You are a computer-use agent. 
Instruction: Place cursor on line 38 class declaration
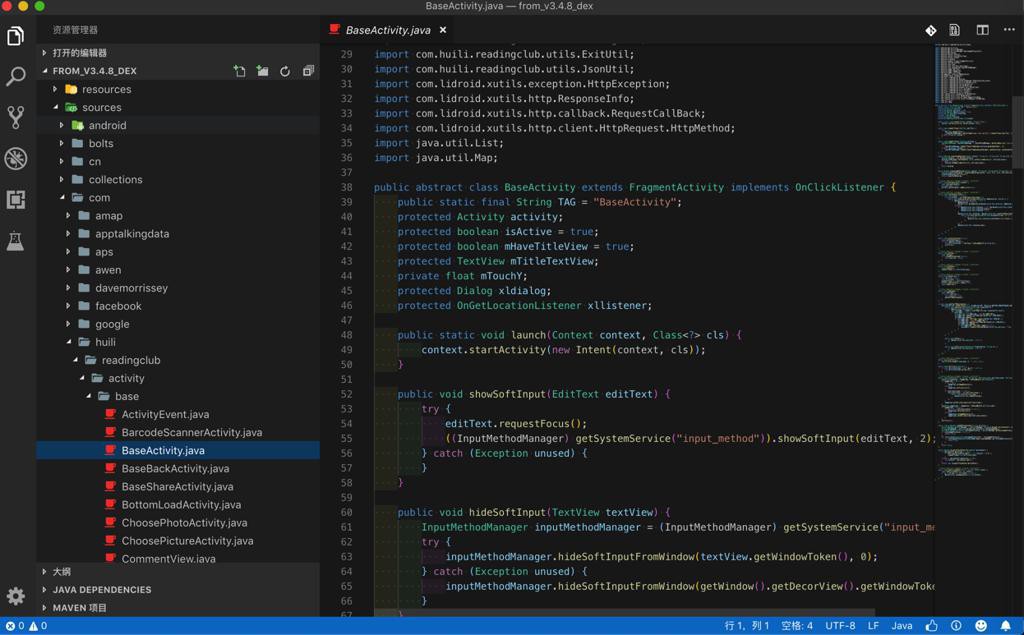coord(634,187)
